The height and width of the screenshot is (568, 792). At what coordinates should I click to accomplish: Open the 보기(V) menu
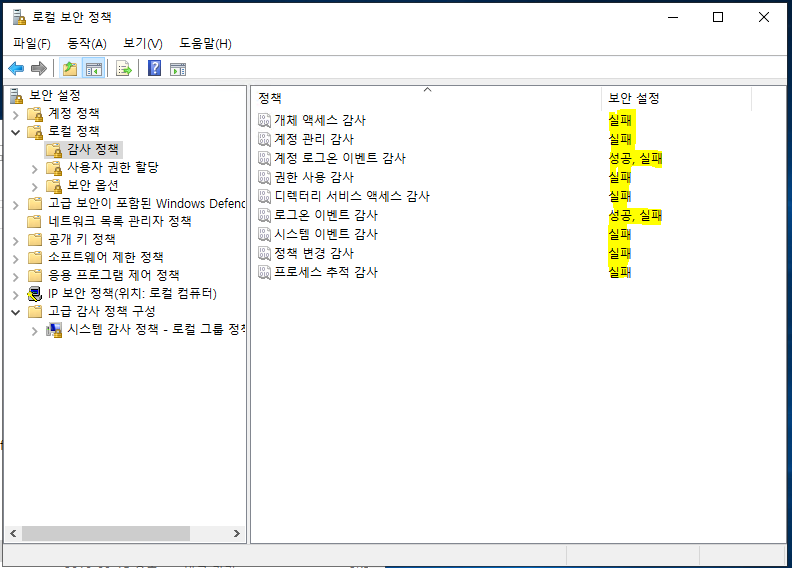pyautogui.click(x=143, y=43)
